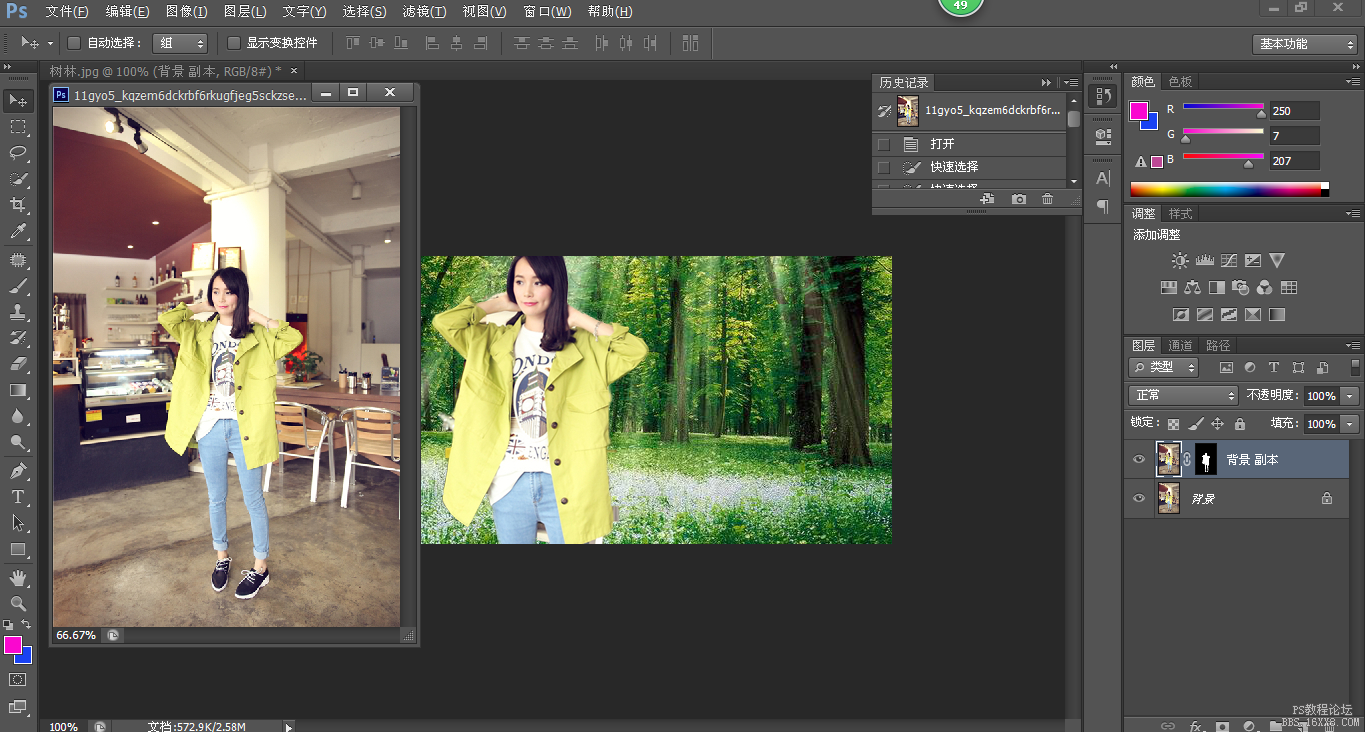Open the 填充 fill dropdown arrow
The height and width of the screenshot is (732, 1365).
[1351, 424]
